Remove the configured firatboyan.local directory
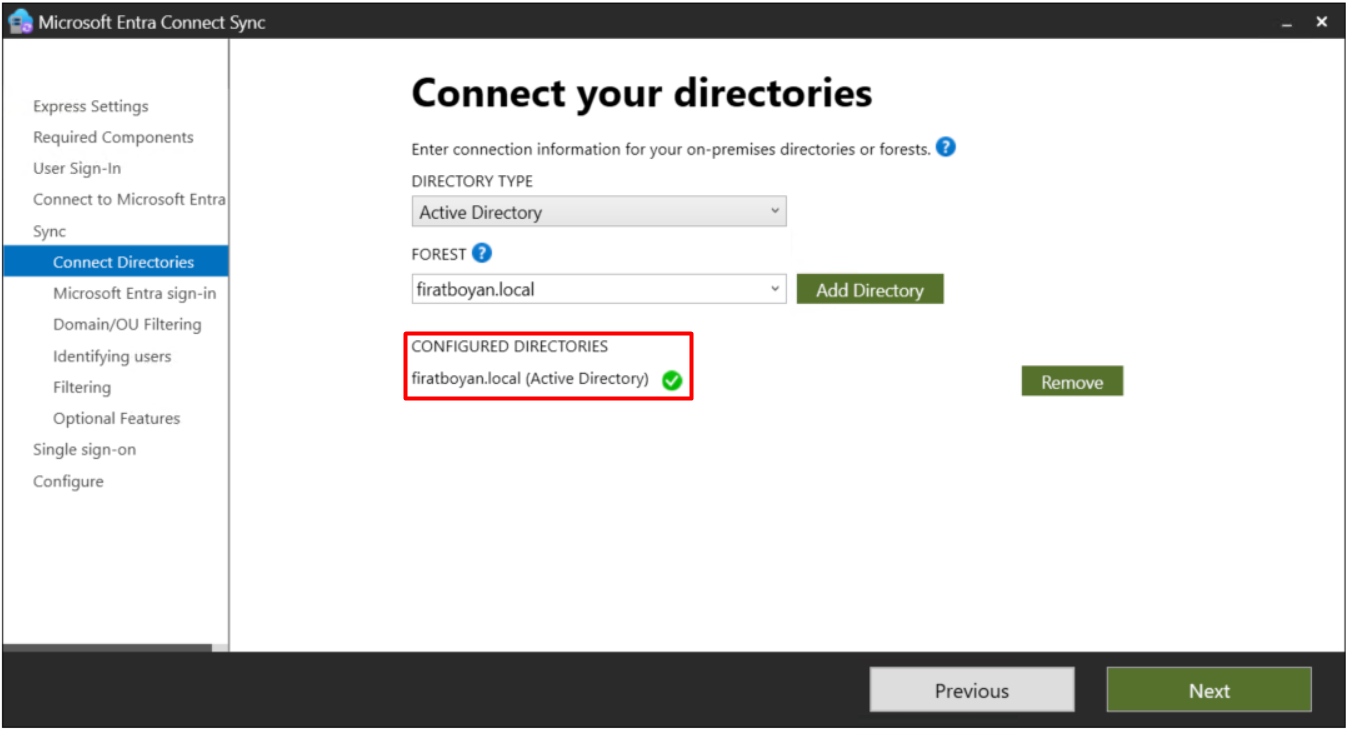 tap(1072, 382)
